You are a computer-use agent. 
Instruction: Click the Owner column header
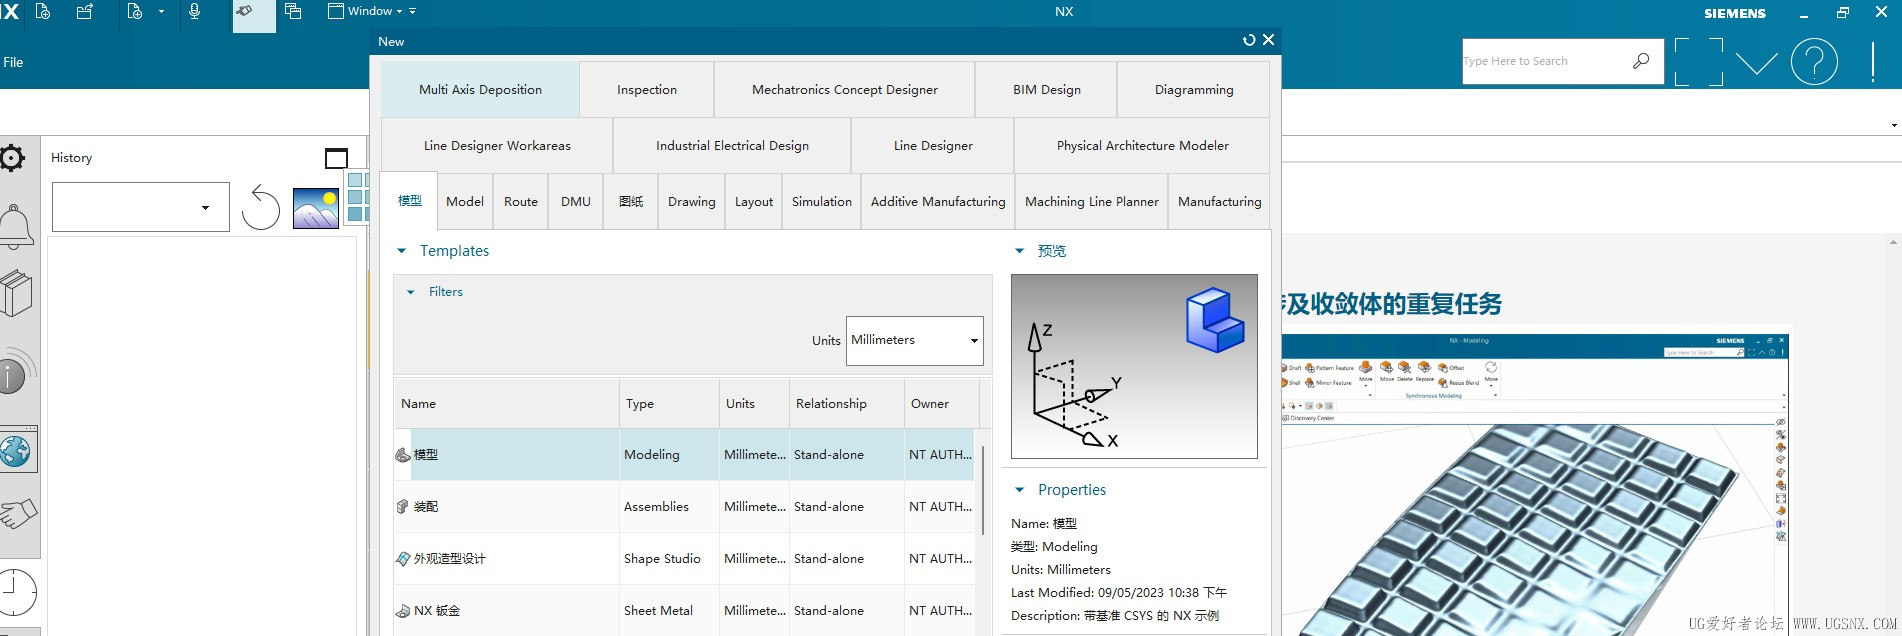click(x=941, y=404)
